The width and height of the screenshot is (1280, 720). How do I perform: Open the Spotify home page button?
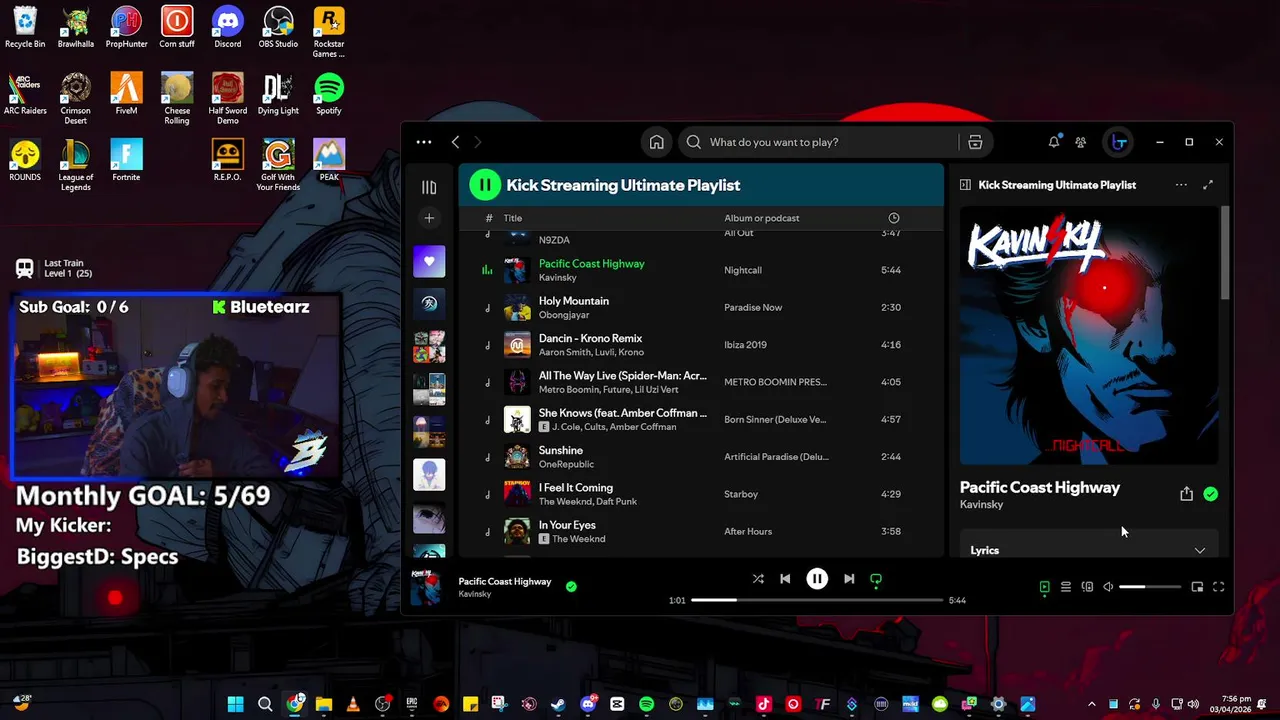(x=656, y=142)
